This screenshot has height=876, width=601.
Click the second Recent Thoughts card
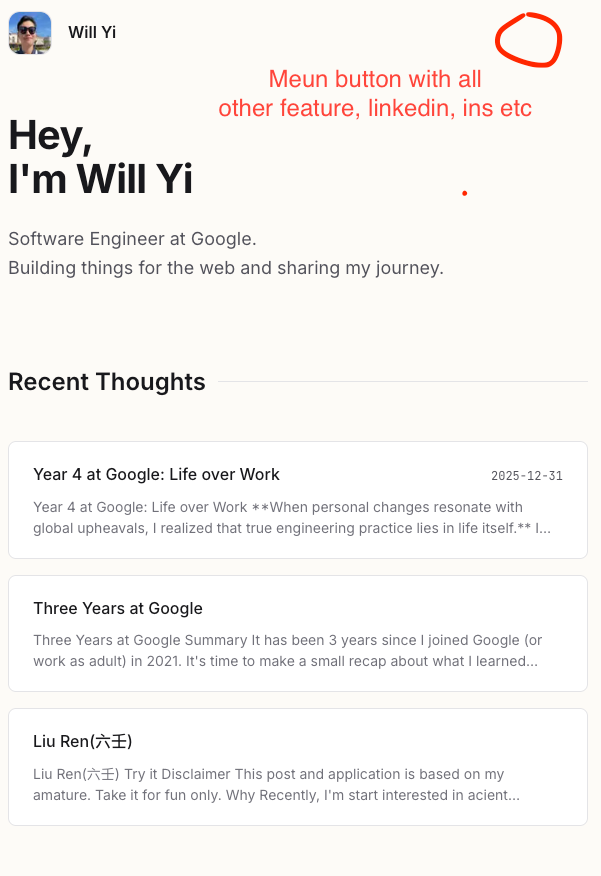pos(297,632)
